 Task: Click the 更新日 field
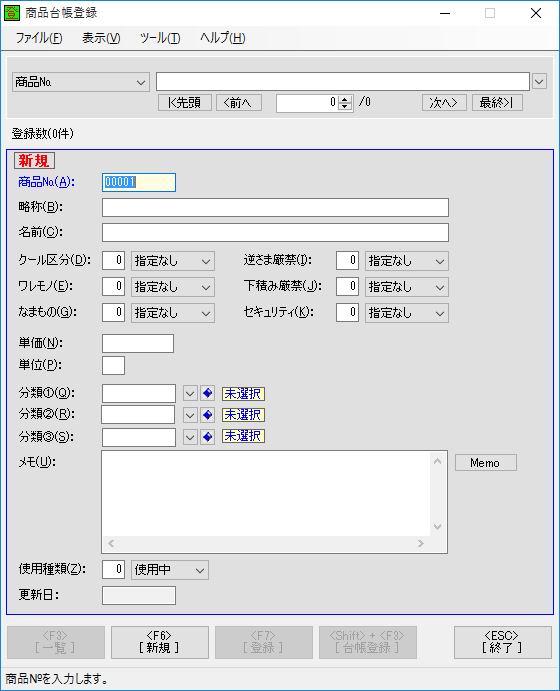point(139,595)
